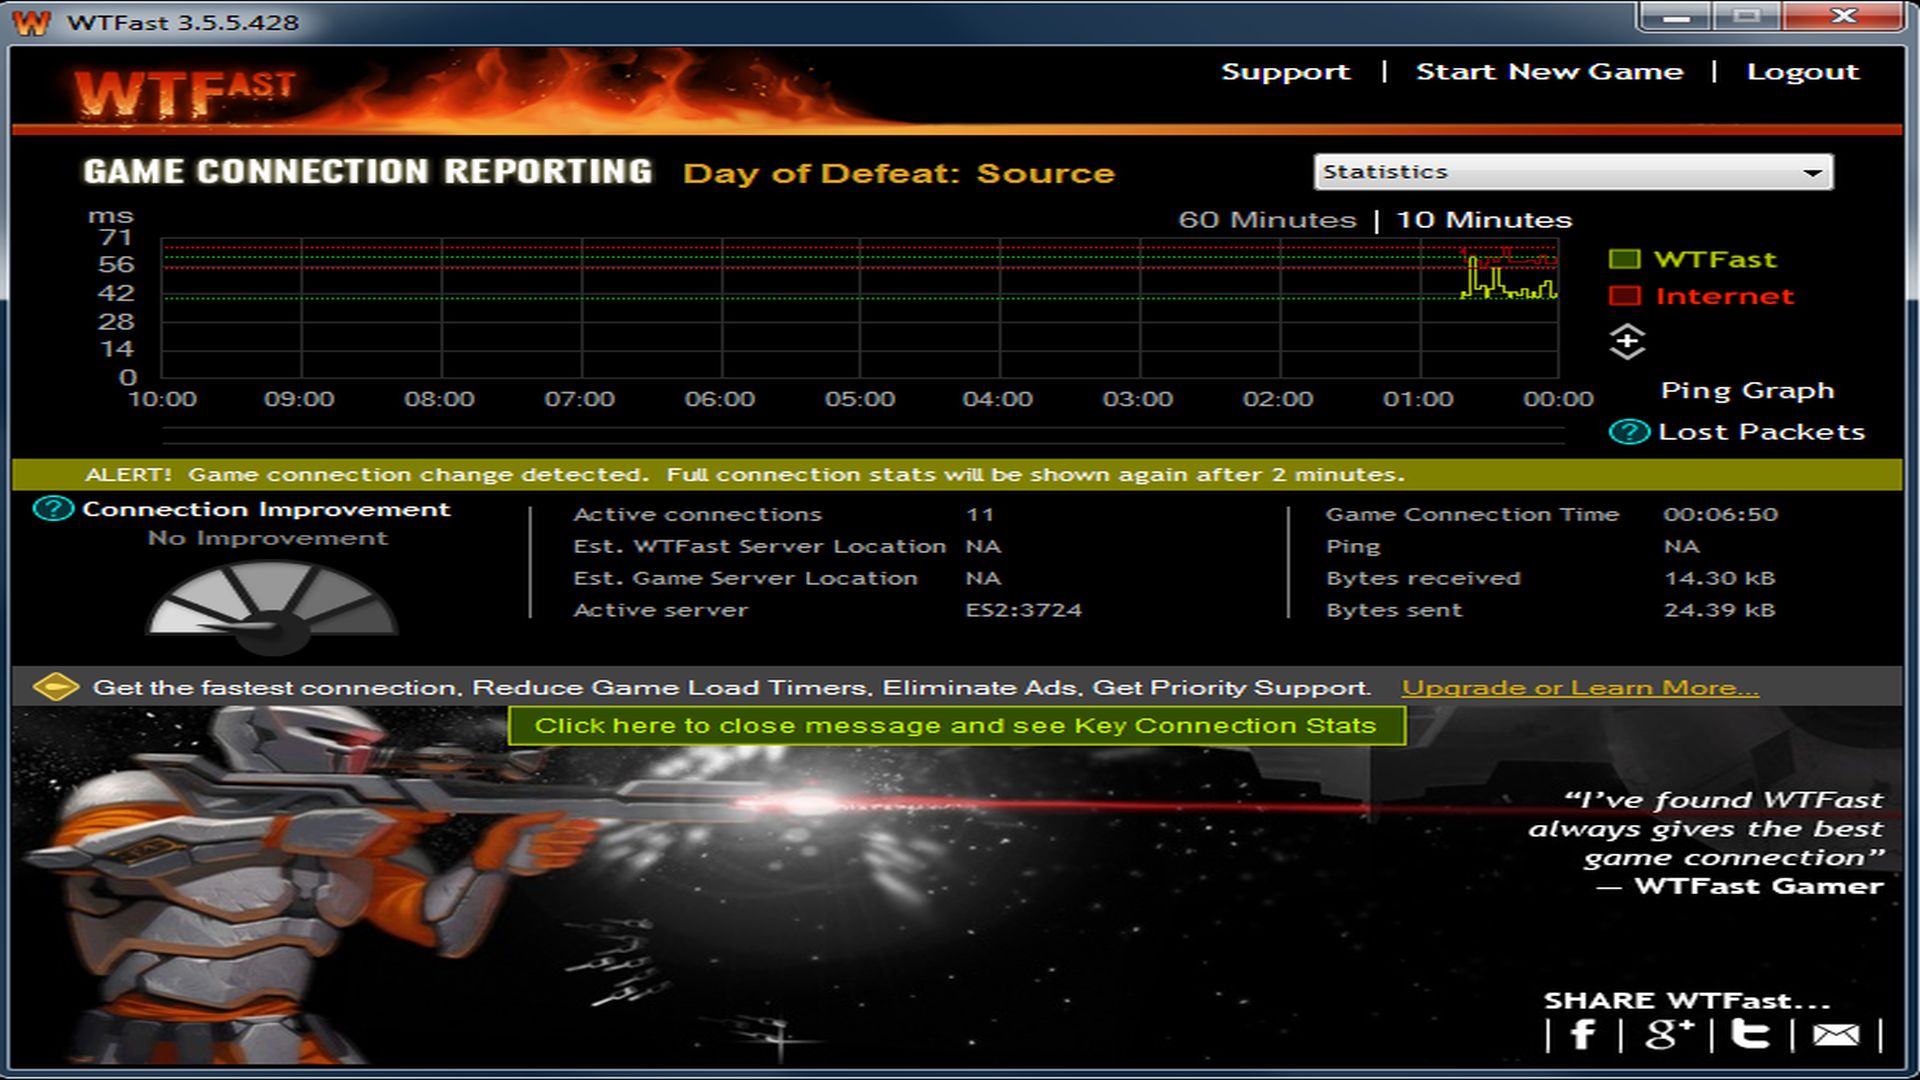Click the Upgrade or Learn More link
Screen dimensions: 1920x1080
pos(1580,688)
